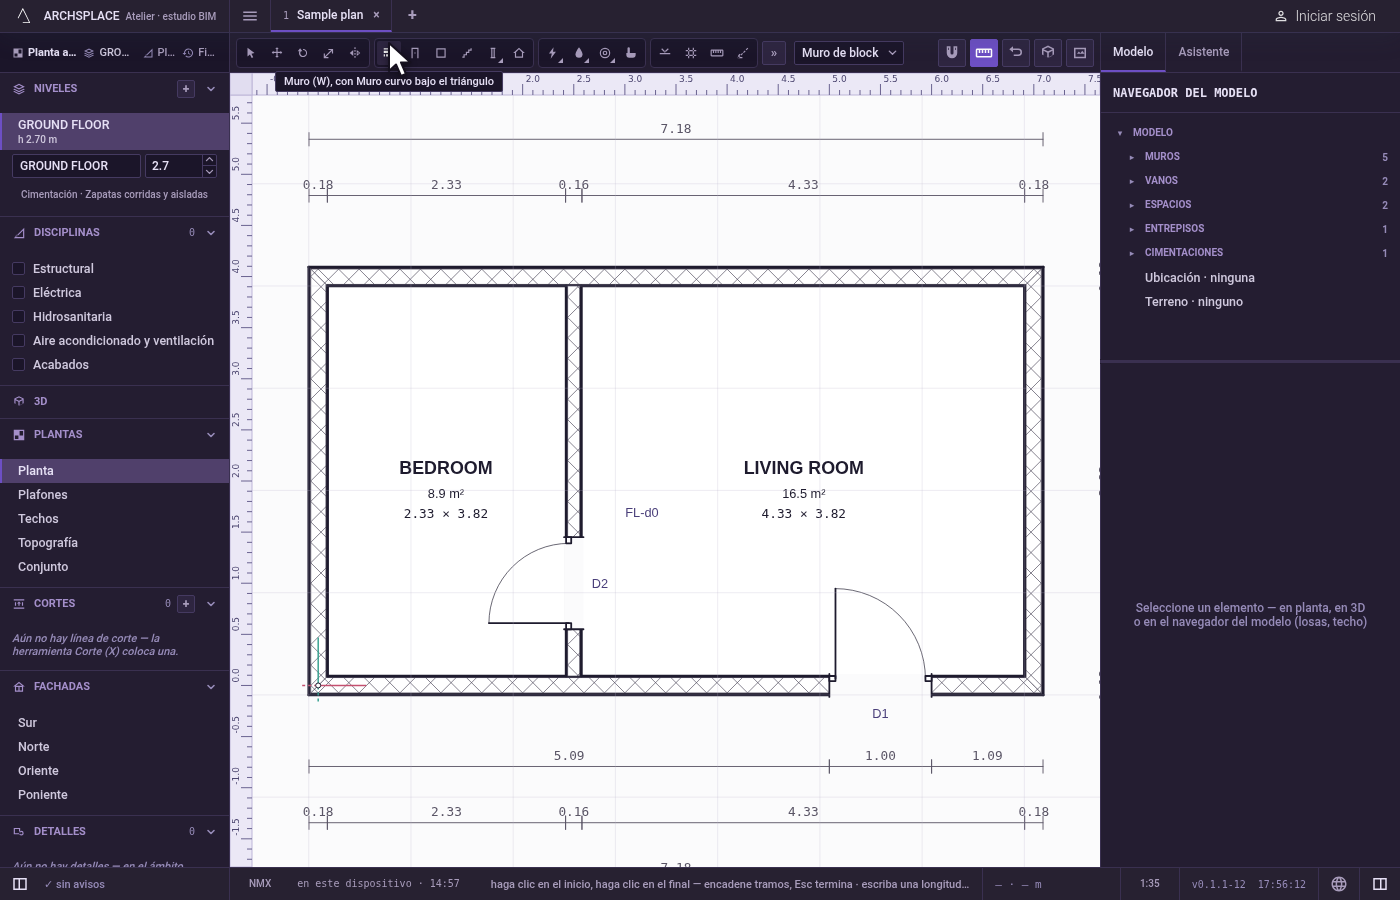This screenshot has height=900, width=1400.
Task: Select the move crosshair tool
Action: 276,53
